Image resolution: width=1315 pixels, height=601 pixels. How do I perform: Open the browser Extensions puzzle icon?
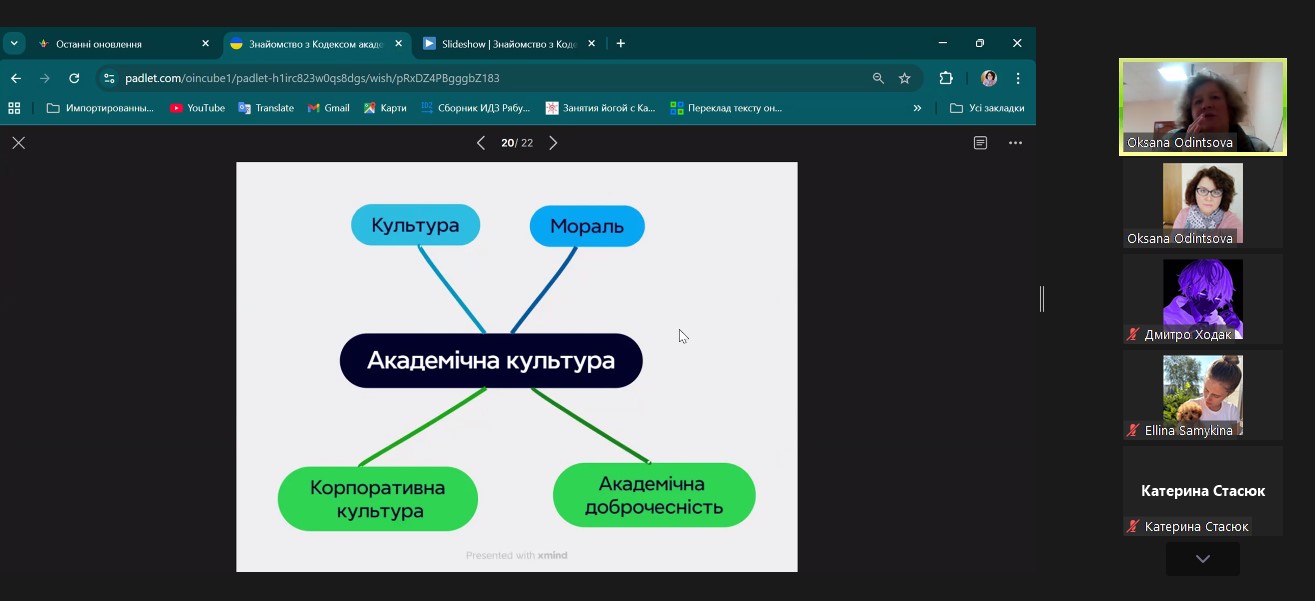point(946,77)
